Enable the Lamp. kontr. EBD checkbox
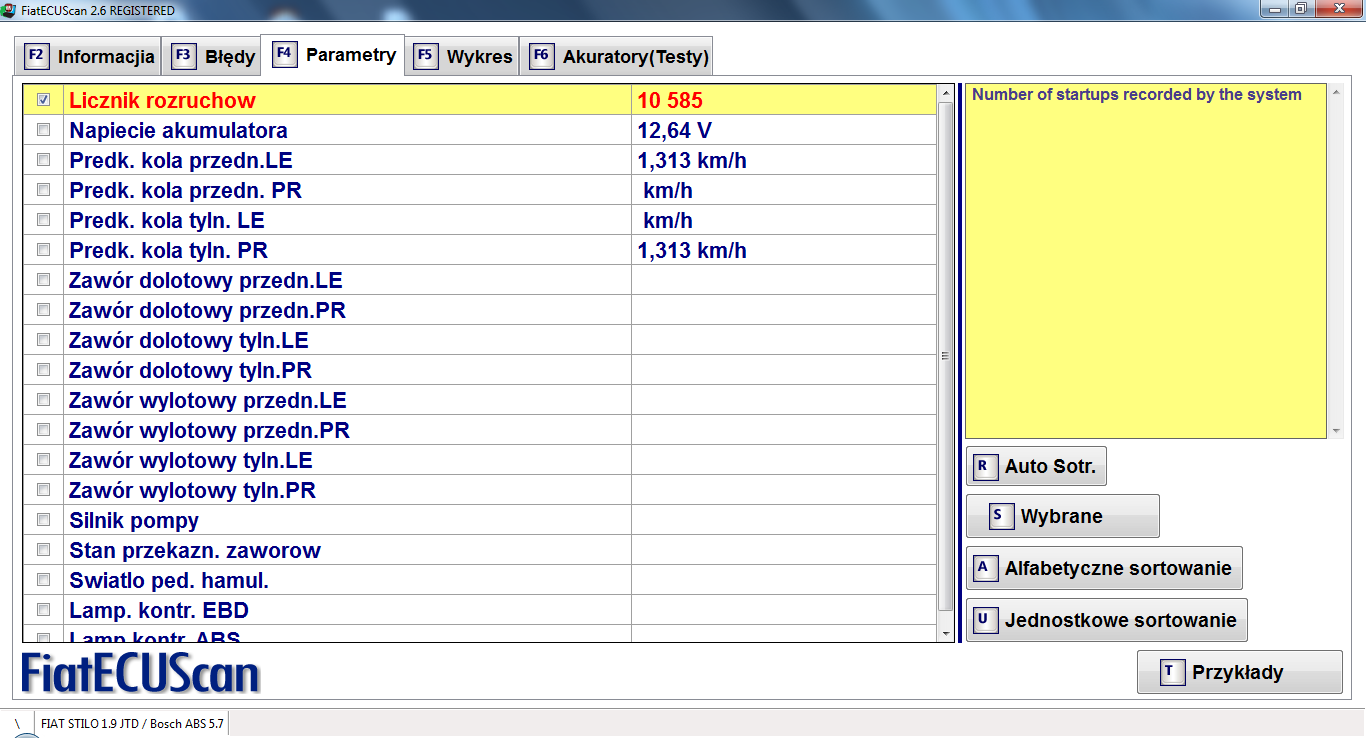 coord(43,610)
